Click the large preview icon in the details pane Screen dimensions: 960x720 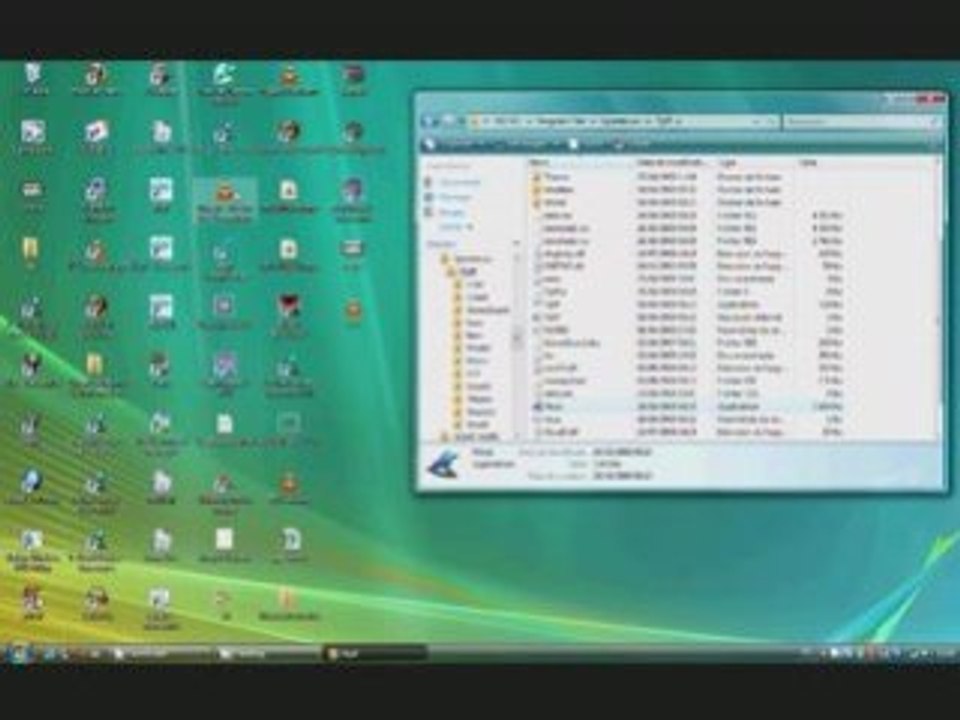[443, 465]
